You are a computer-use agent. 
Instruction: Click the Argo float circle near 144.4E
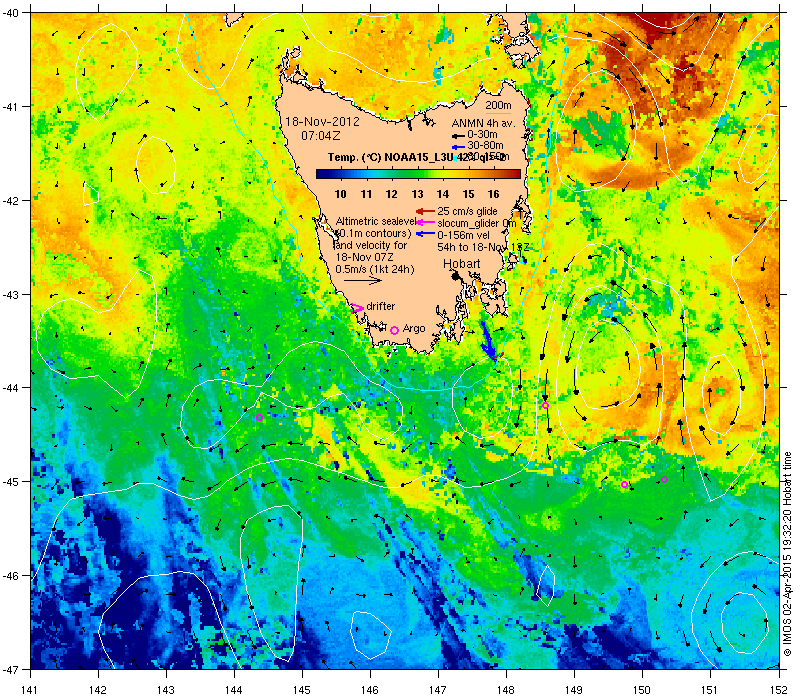(259, 418)
